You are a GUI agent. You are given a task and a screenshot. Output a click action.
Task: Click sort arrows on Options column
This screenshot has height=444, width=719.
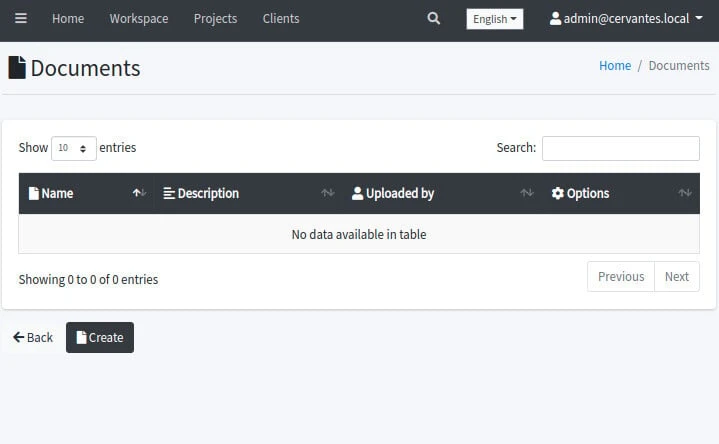tap(685, 193)
